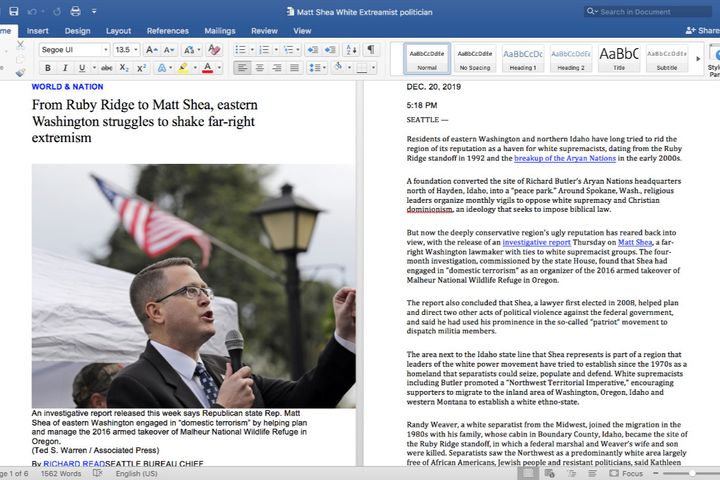Click the Bullets list icon
The width and height of the screenshot is (720, 480).
coord(241,50)
